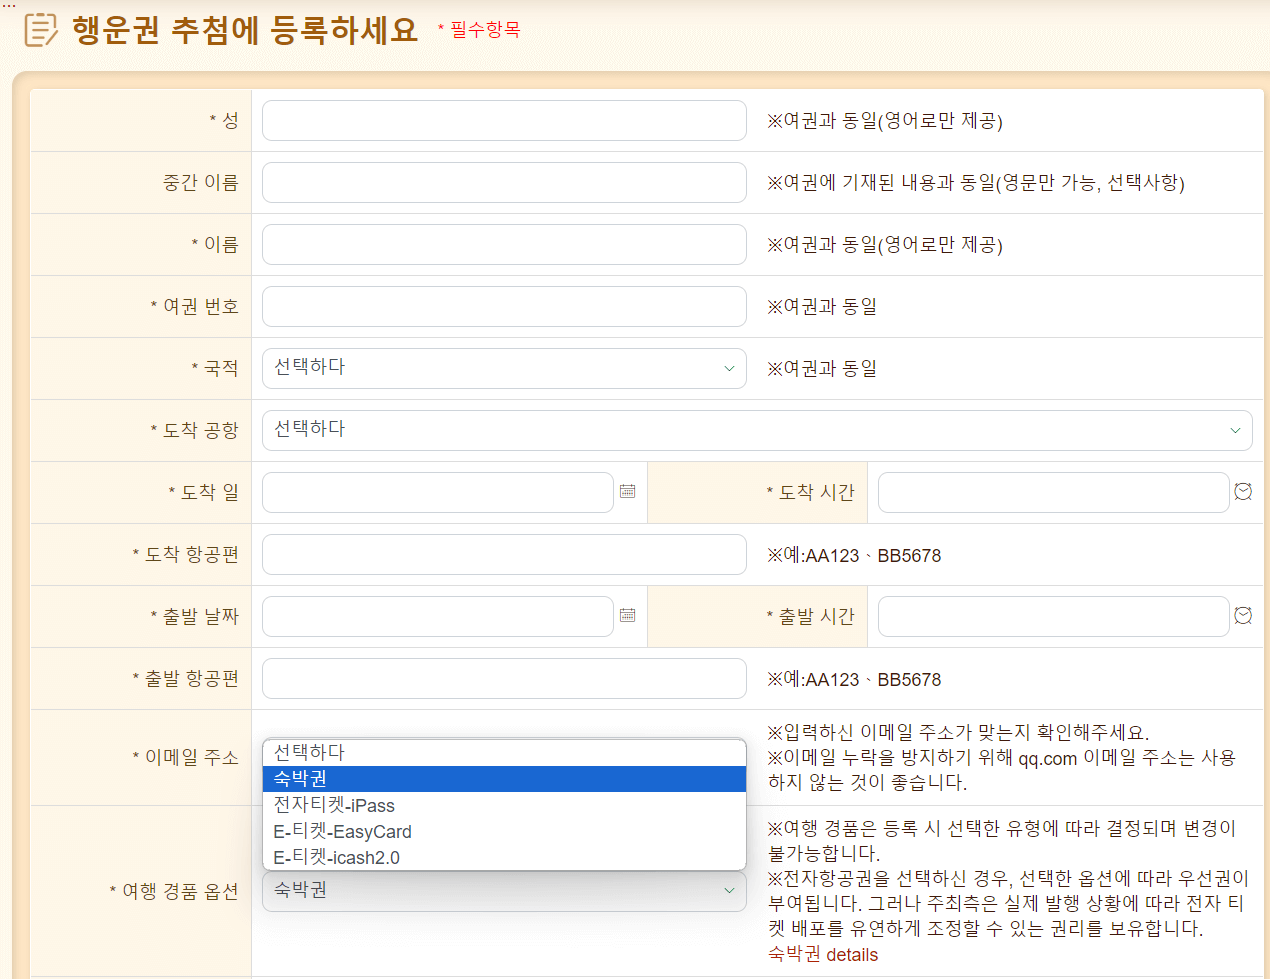Open the arrival date calendar picker
The image size is (1270, 979).
tap(628, 491)
